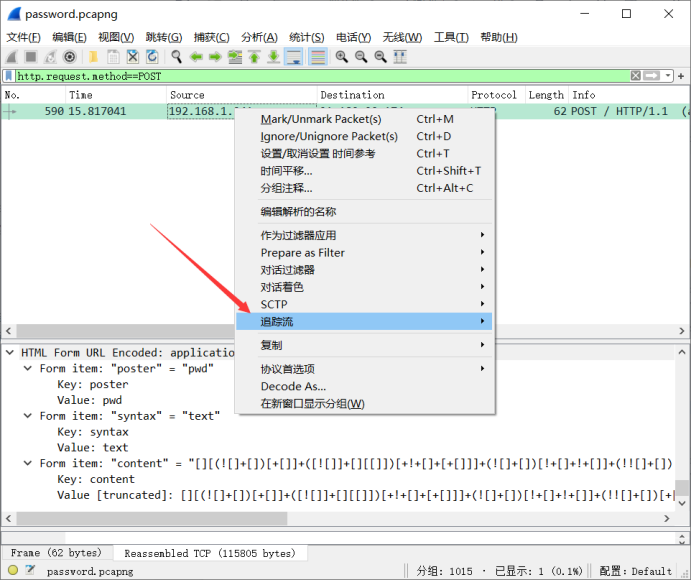
Task: Open the 帮助(H) menu
Action: tap(499, 38)
